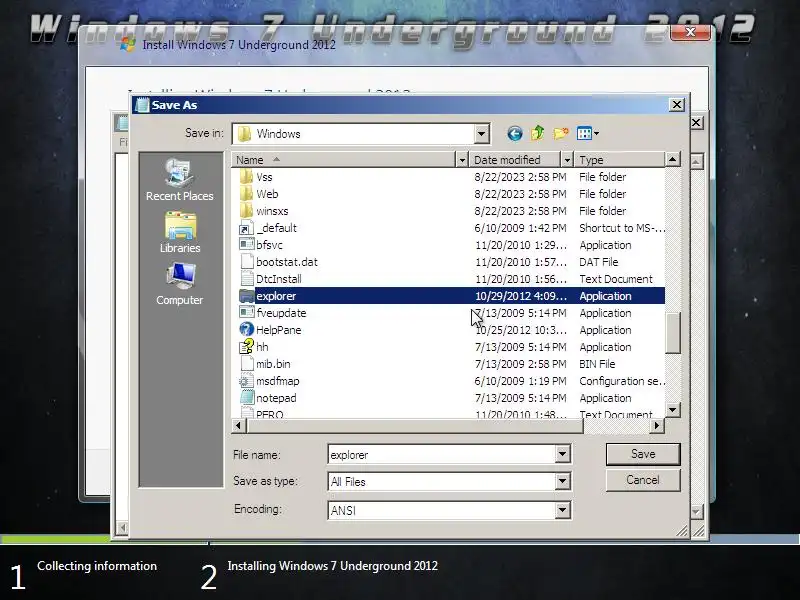Select the _default shortcut icon
The image size is (800, 600).
(246, 228)
